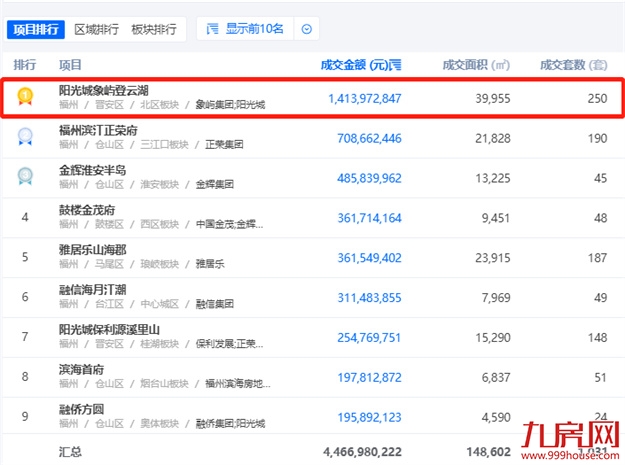Click 北区板块 in the first row

pos(159,105)
